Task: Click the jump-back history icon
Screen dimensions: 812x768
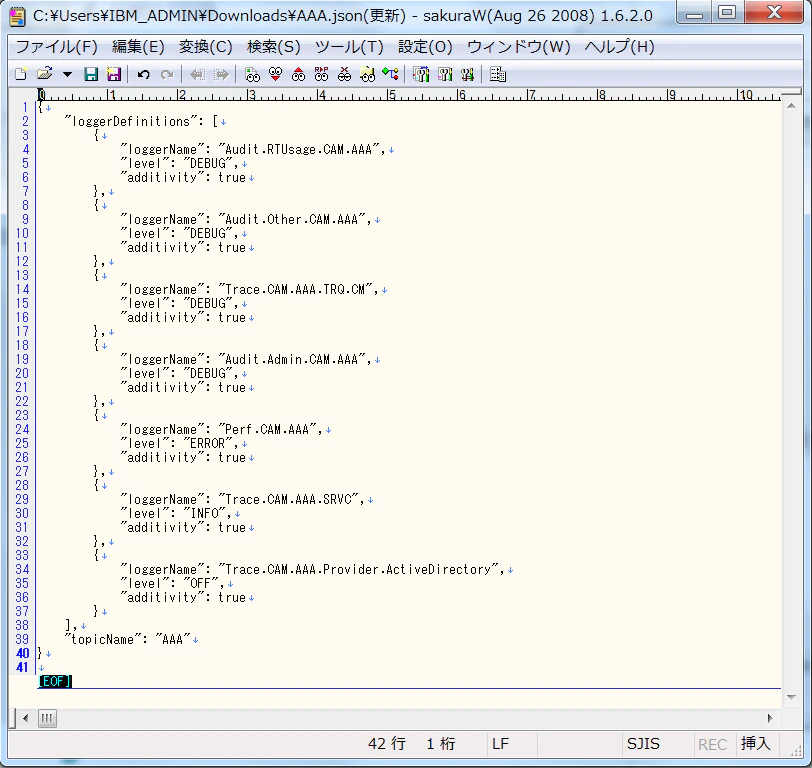Action: tap(197, 75)
